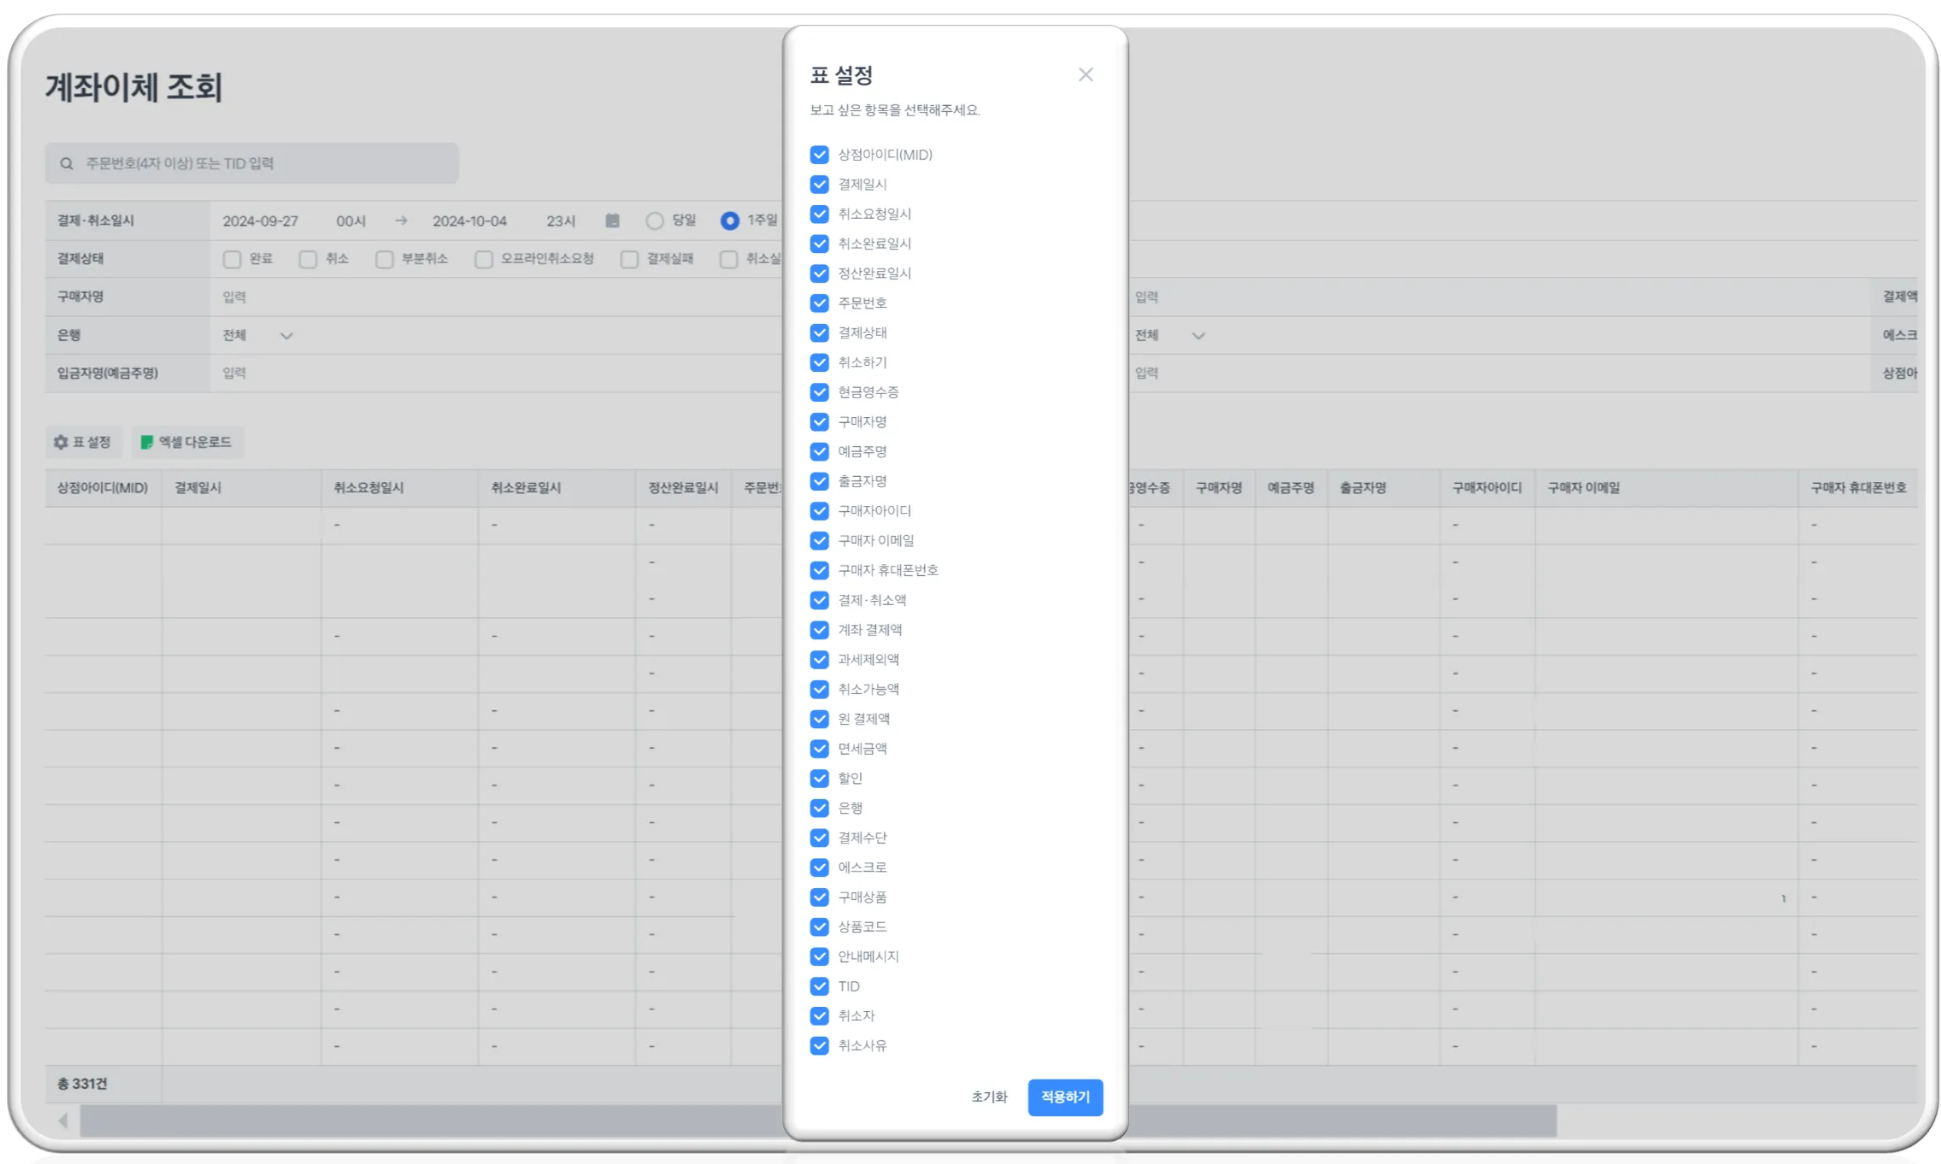Click the date range arrow icon
This screenshot has width=1941, height=1164.
click(x=401, y=220)
